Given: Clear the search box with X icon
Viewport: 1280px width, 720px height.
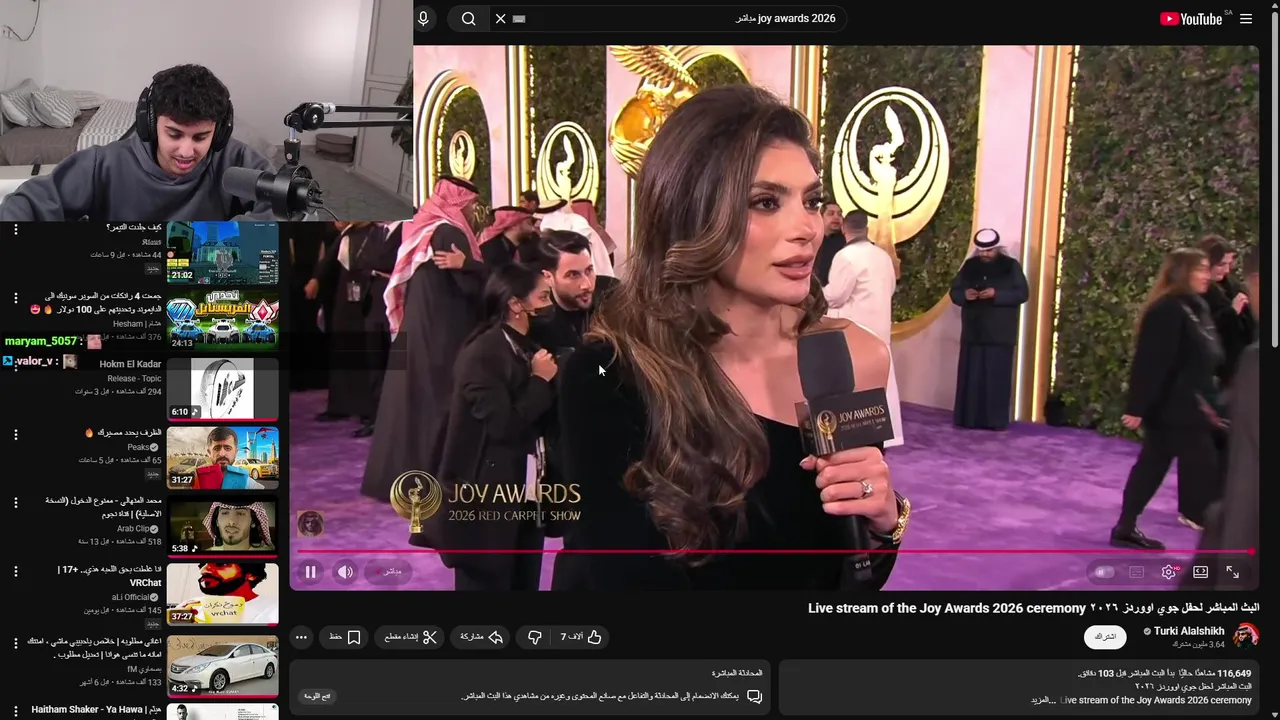Looking at the screenshot, I should 500,18.
